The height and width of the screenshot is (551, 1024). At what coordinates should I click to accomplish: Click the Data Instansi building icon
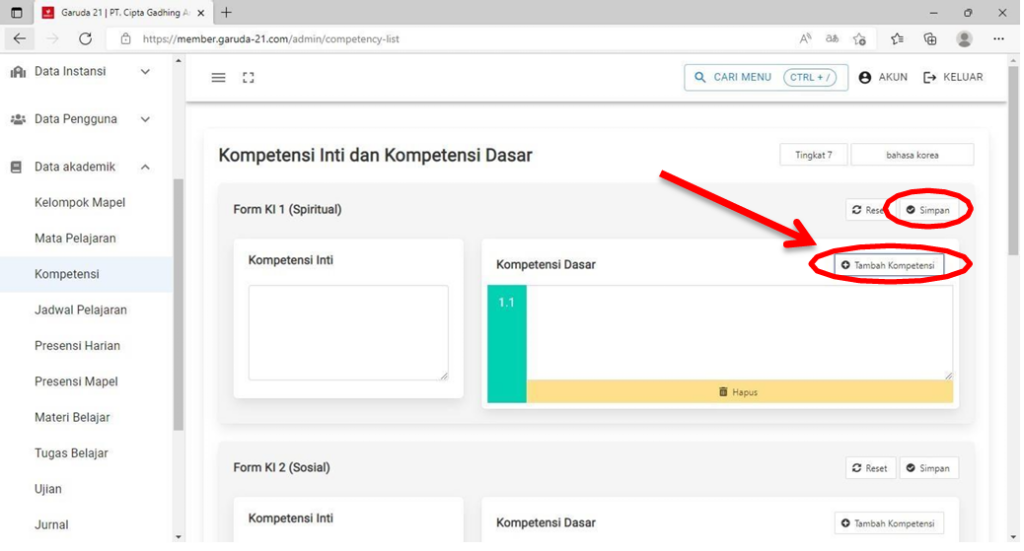18,71
